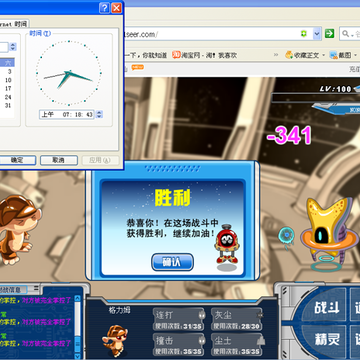
Task: Click the green Go arrow button
Action: [x=330, y=34]
